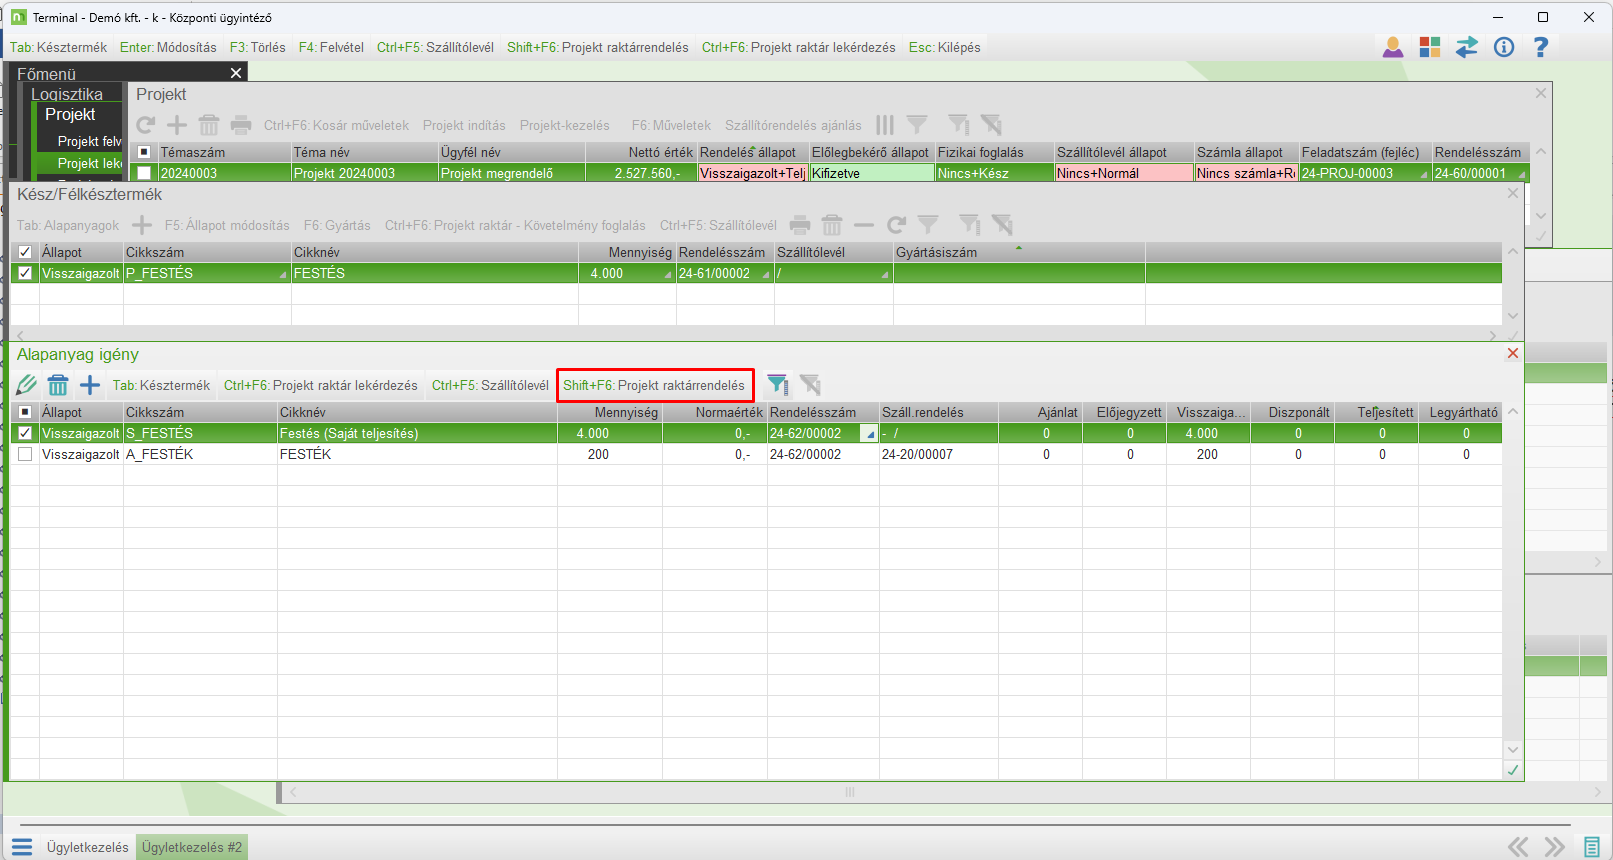Image resolution: width=1613 pixels, height=860 pixels.
Task: Expand the 24-61/00002 Rendelésszám cell arrow
Action: [x=766, y=275]
